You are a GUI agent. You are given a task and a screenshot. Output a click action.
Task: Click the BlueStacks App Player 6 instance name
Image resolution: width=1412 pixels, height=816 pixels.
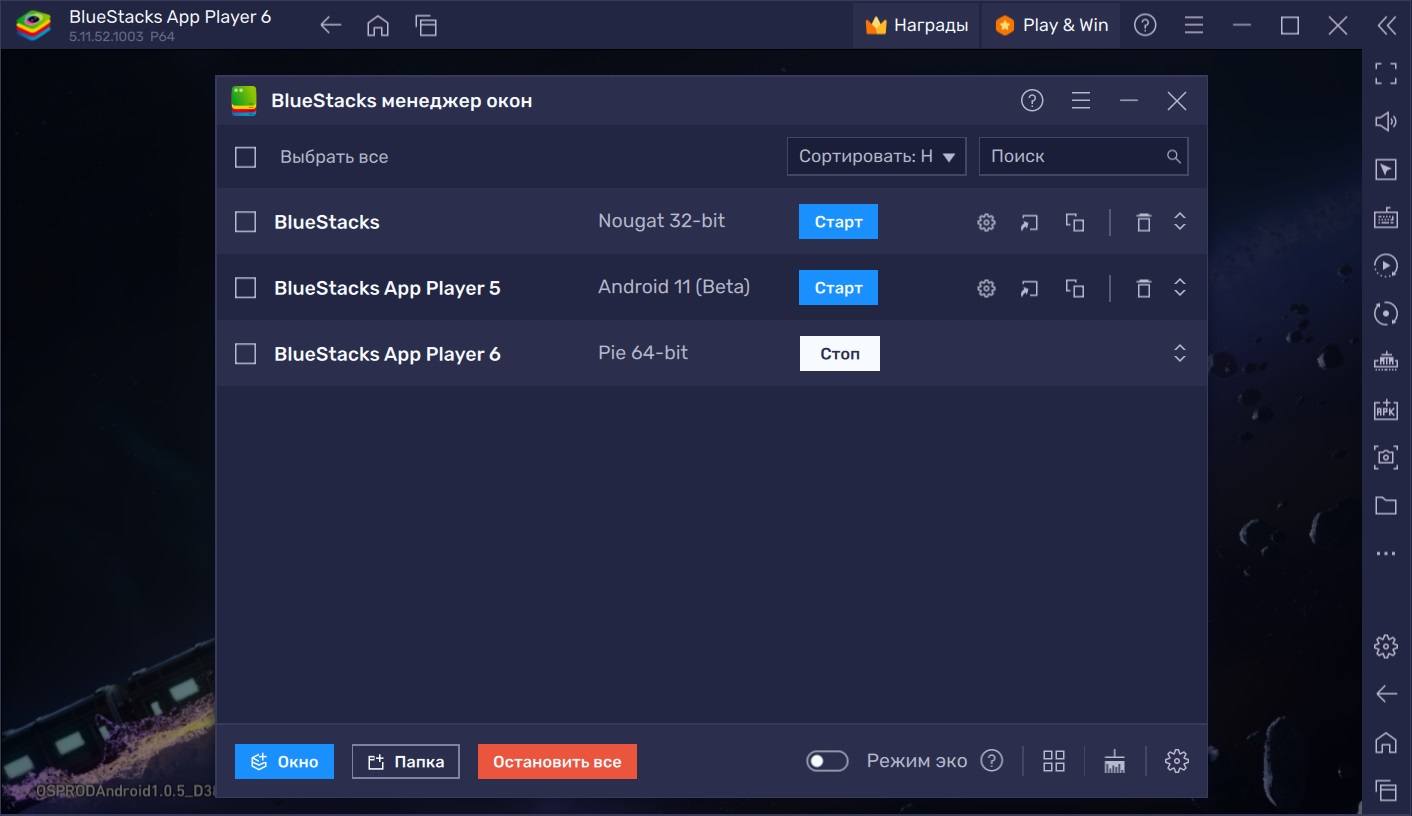coord(387,354)
